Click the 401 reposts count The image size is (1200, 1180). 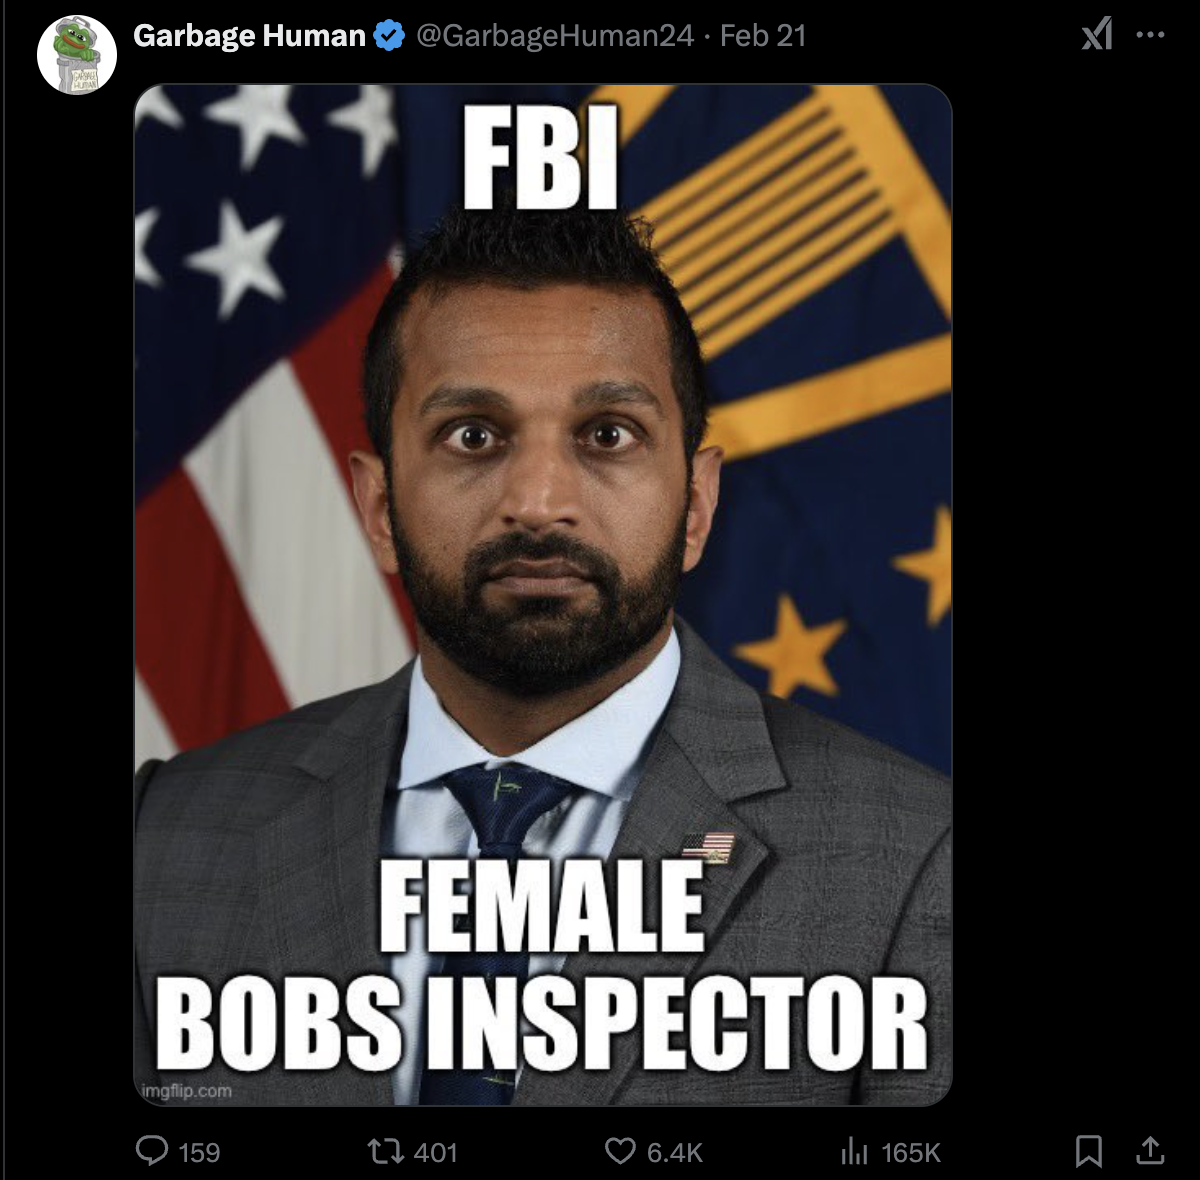(435, 1153)
